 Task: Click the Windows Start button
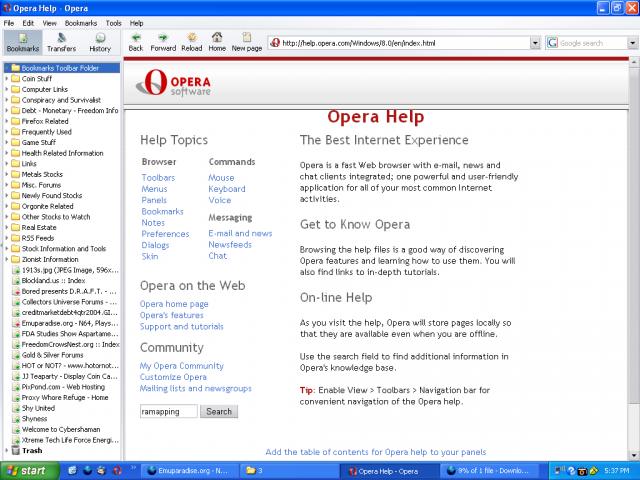point(29,471)
